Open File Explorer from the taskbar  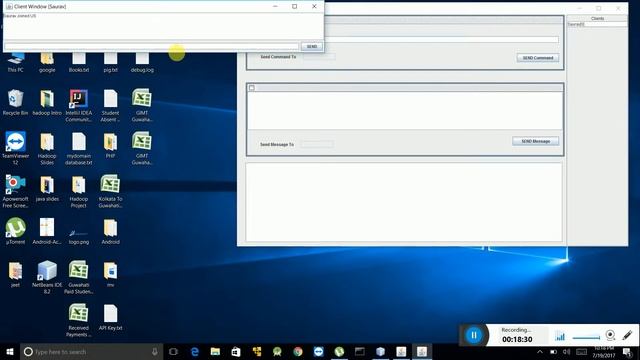pos(215,351)
